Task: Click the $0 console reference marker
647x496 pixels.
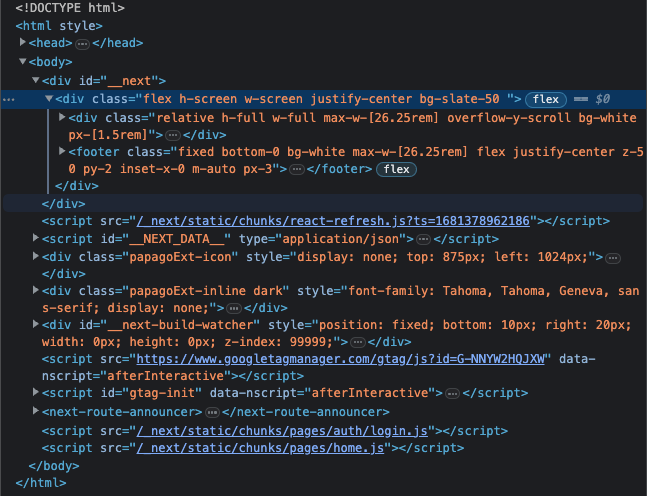Action: 602,99
